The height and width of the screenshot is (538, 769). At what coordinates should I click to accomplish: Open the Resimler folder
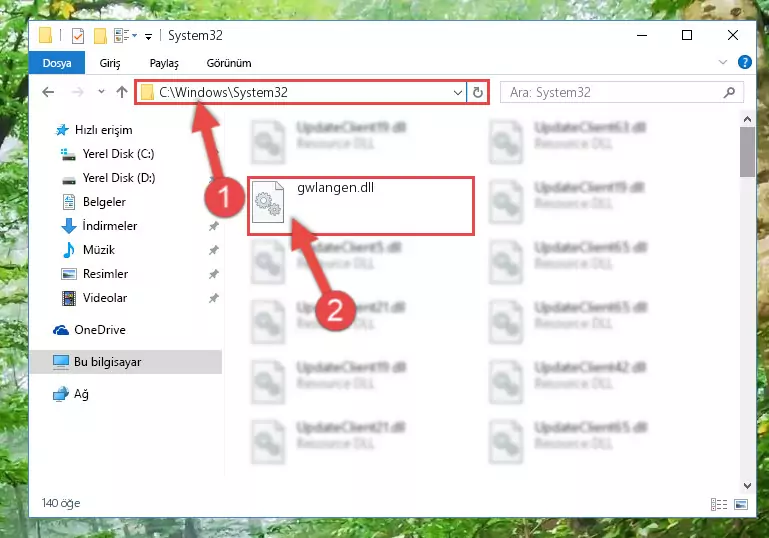pos(105,274)
